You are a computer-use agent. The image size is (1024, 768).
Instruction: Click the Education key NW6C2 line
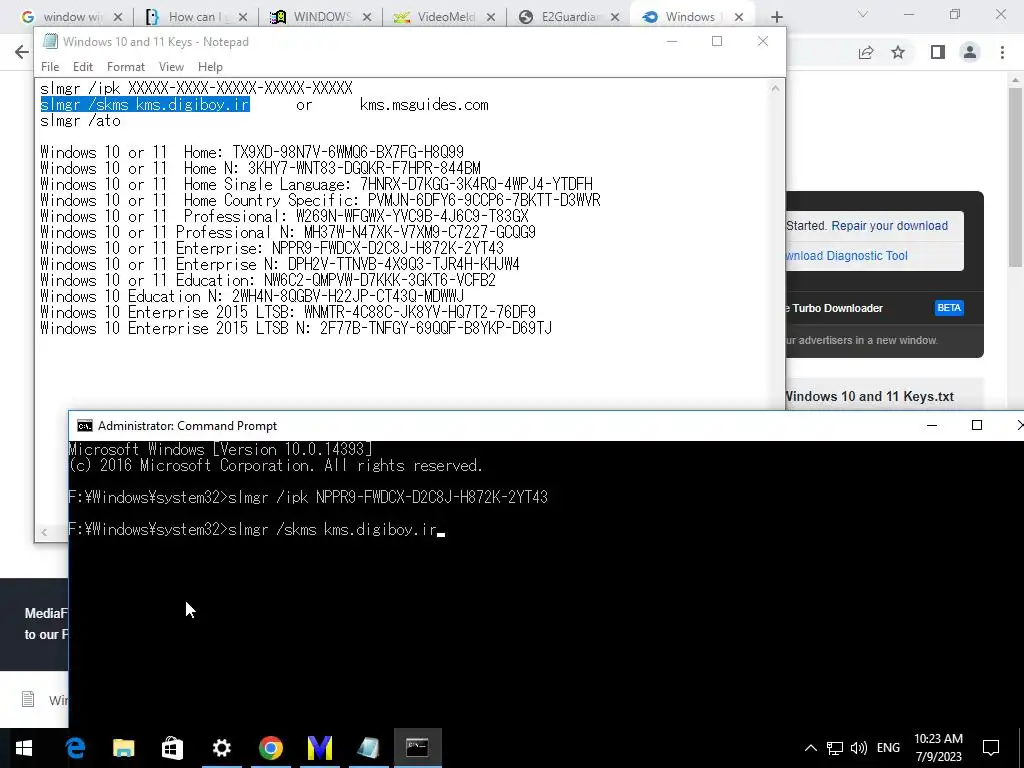click(268, 280)
